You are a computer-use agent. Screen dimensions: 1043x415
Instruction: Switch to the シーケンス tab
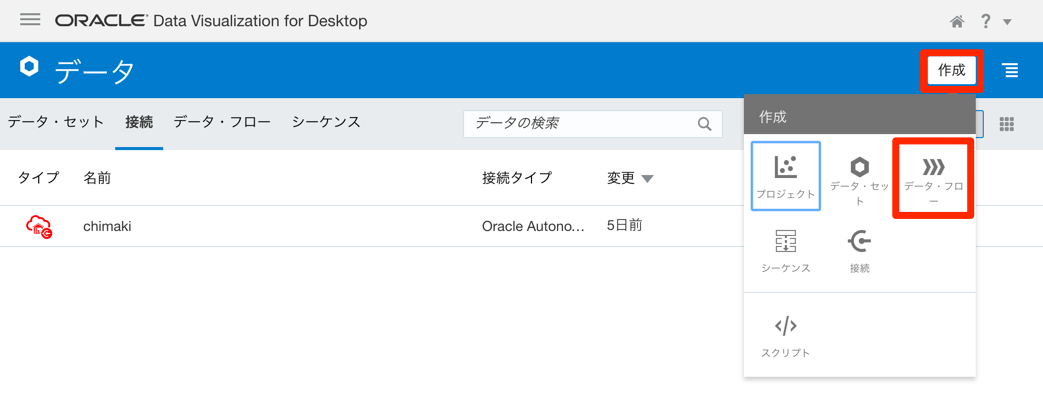(x=326, y=122)
